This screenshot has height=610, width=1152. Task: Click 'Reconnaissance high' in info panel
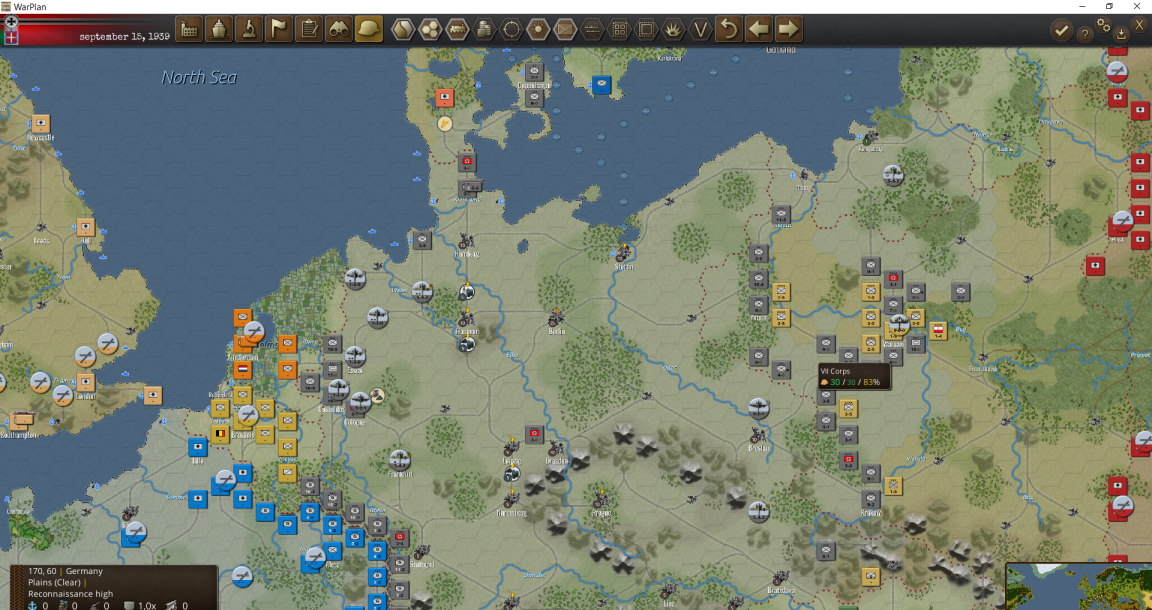(71, 594)
